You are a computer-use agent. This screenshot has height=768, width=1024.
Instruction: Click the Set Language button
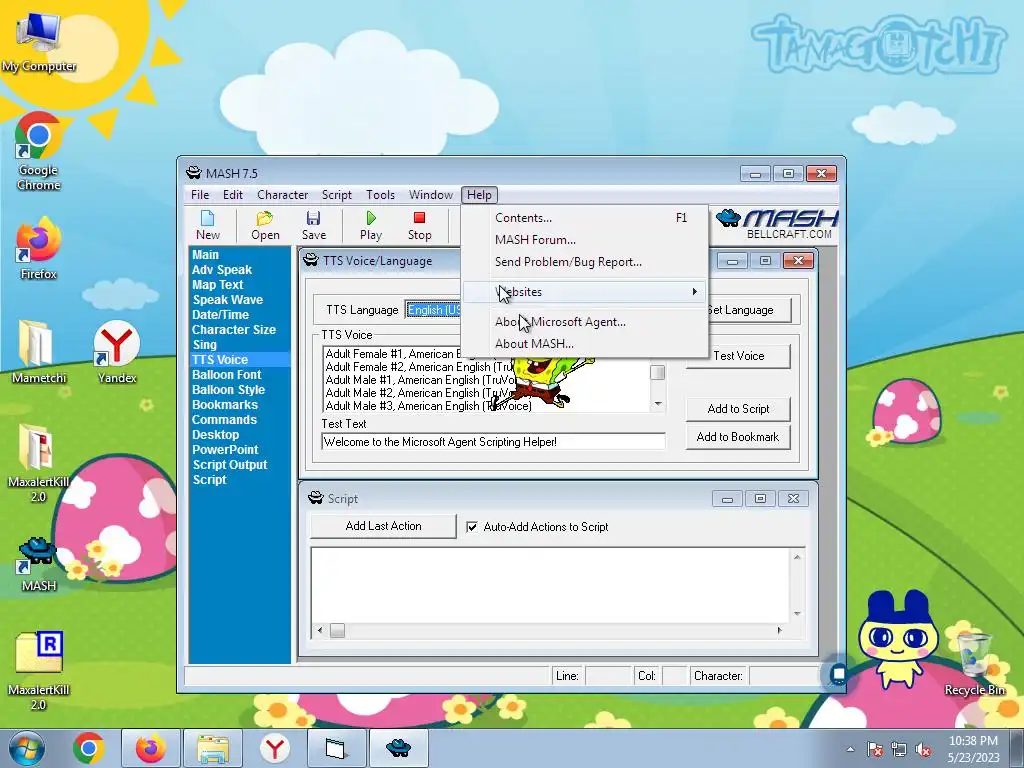(x=750, y=310)
